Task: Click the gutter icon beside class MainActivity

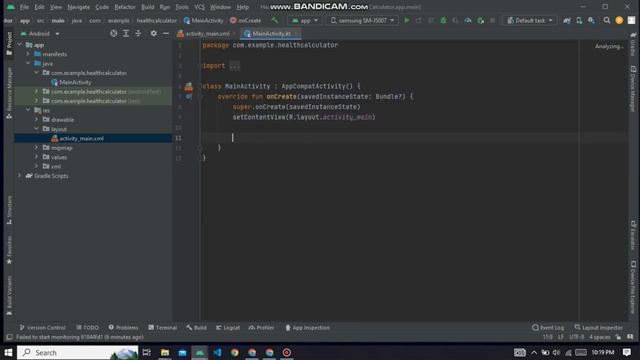Action: pos(189,87)
